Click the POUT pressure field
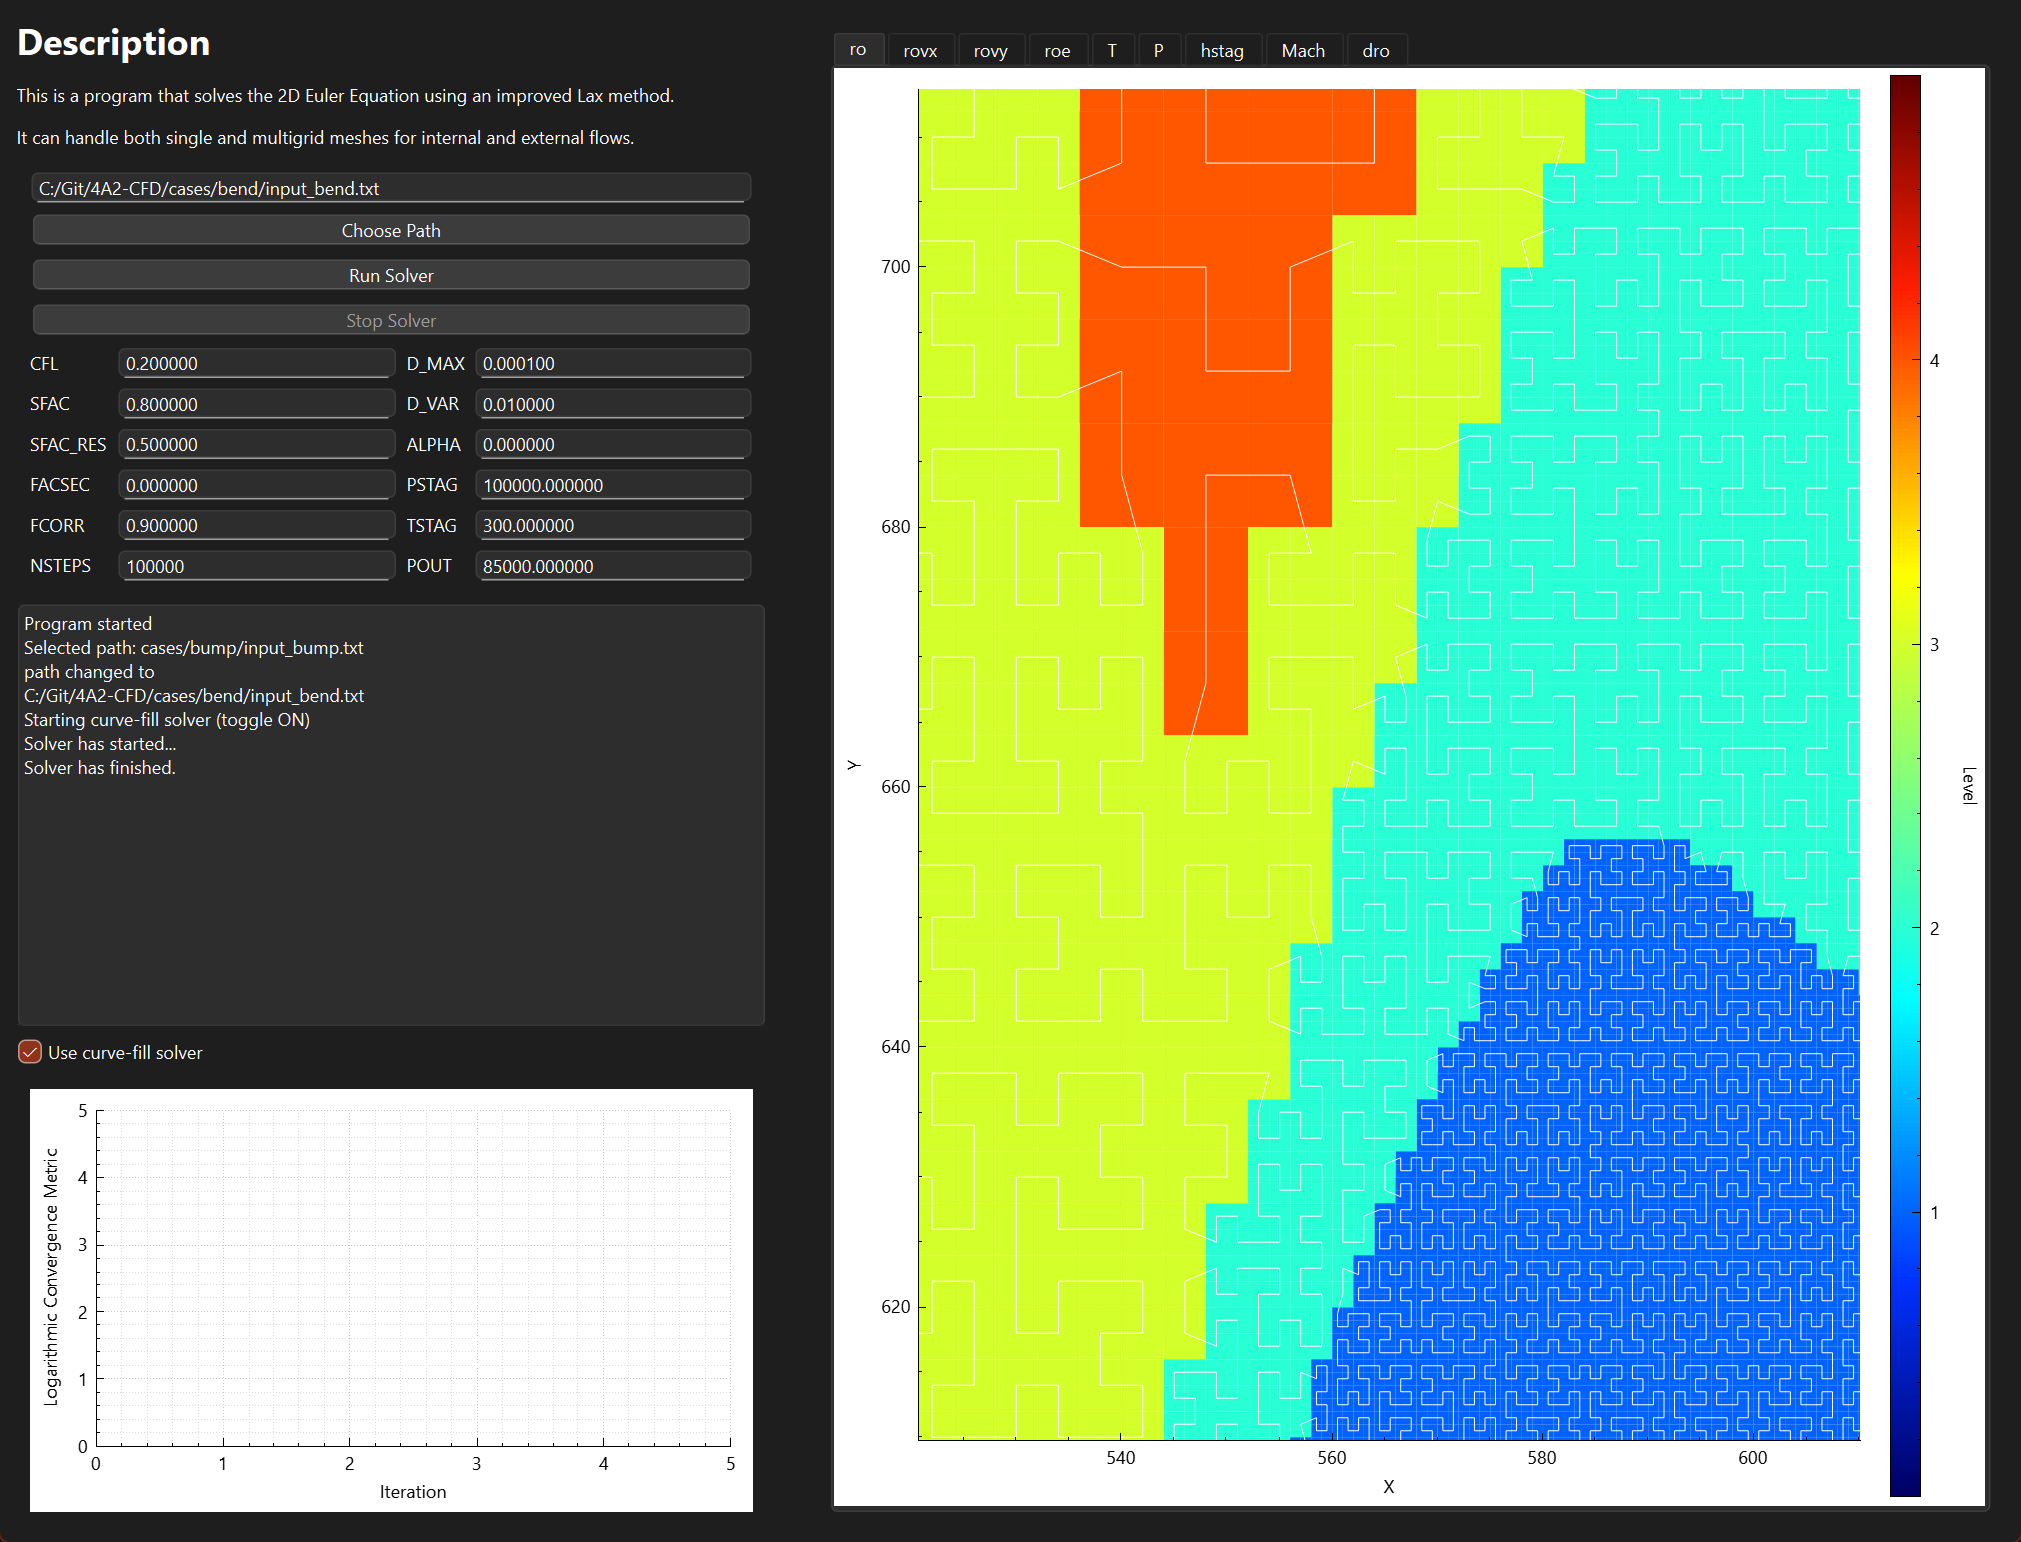2021x1542 pixels. 612,566
